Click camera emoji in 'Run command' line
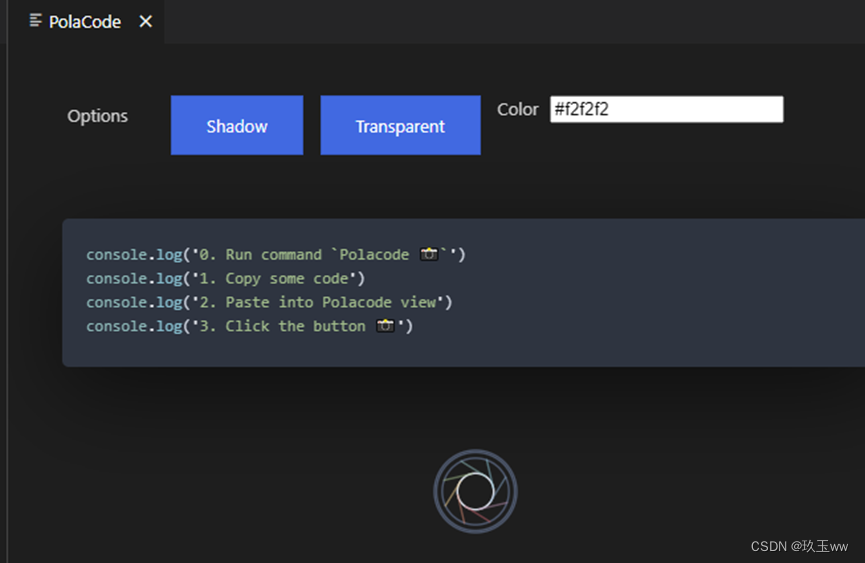Image resolution: width=865 pixels, height=563 pixels. [x=429, y=254]
